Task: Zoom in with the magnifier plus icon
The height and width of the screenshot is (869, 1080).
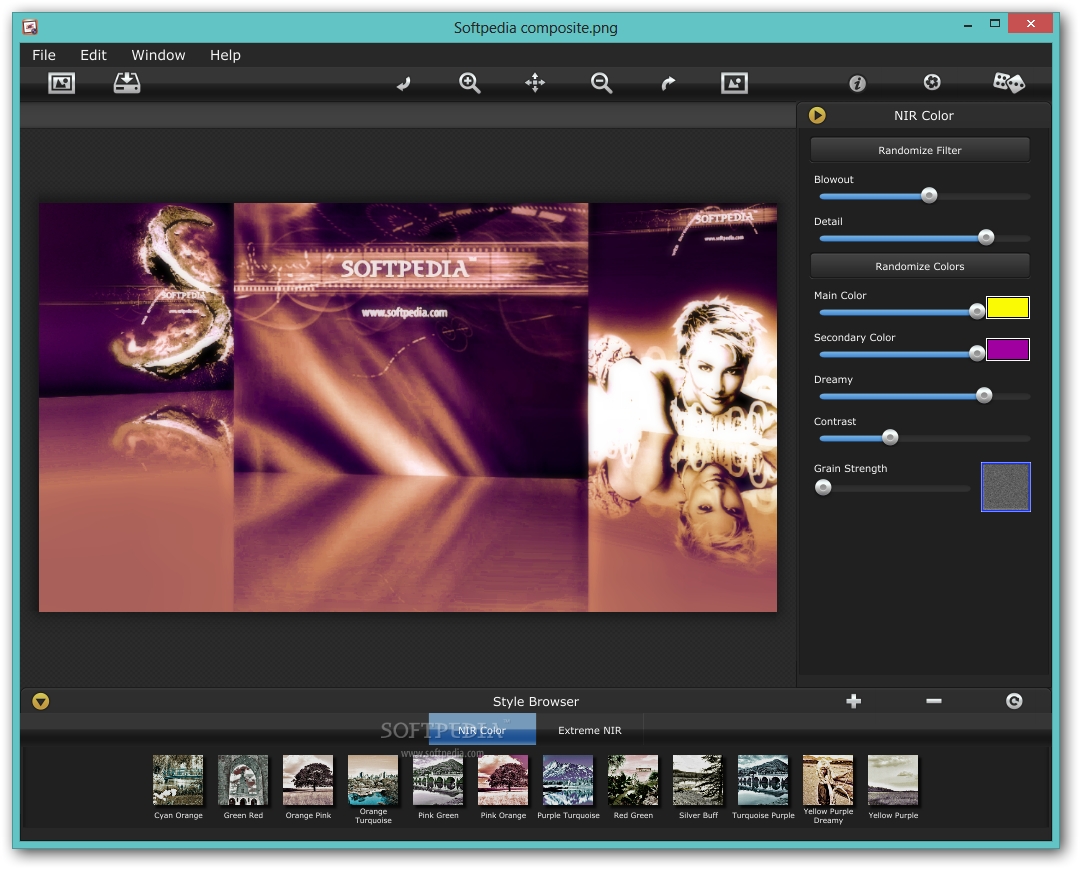Action: 470,83
